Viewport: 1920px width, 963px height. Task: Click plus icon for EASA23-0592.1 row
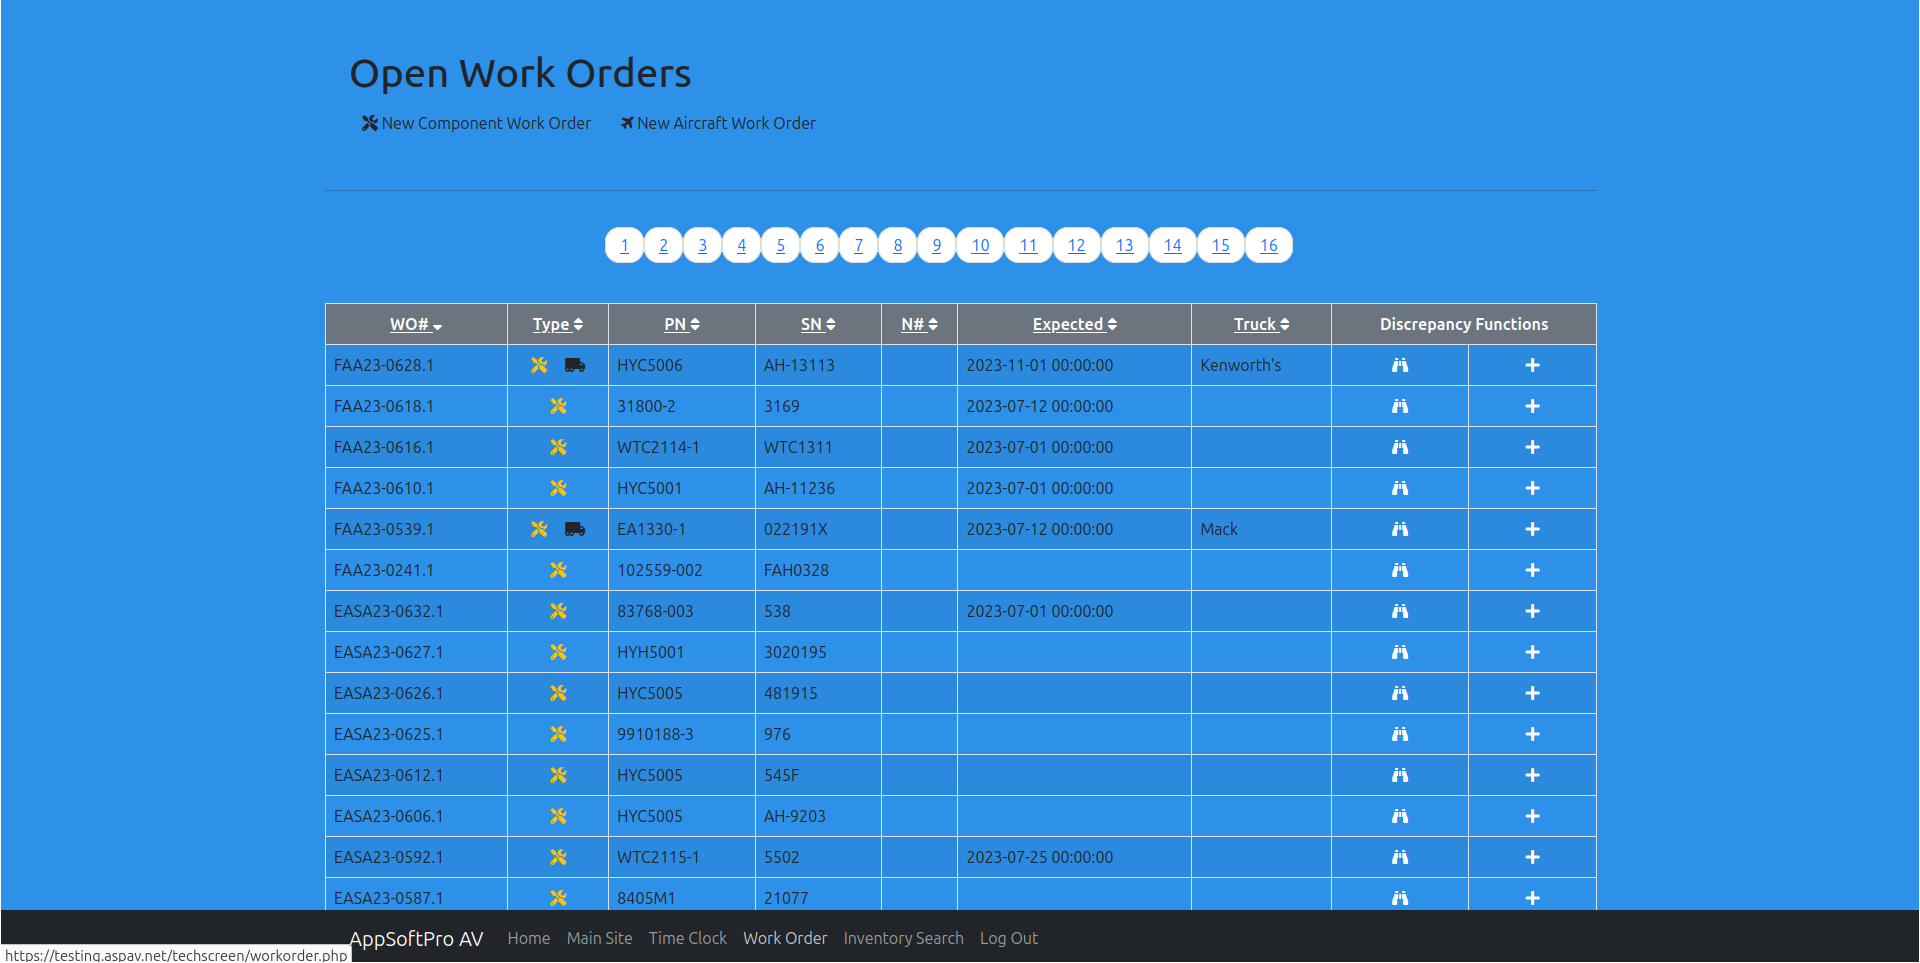(x=1531, y=857)
